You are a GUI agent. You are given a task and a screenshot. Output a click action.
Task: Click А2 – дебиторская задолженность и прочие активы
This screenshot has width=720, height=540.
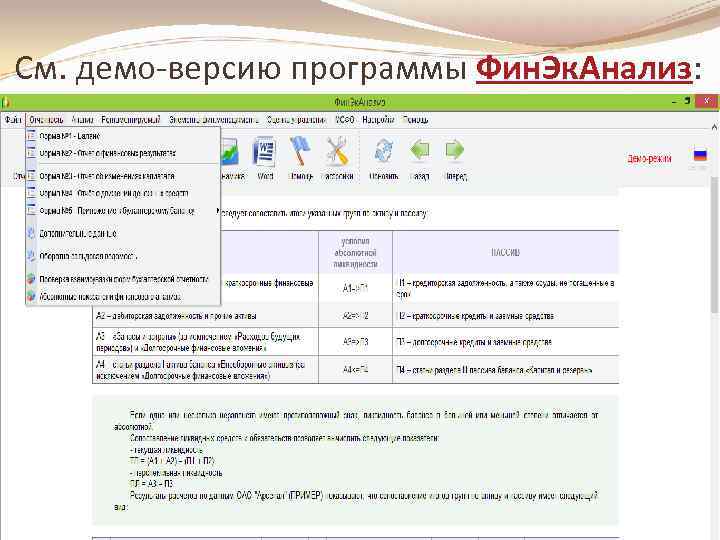pos(205,316)
